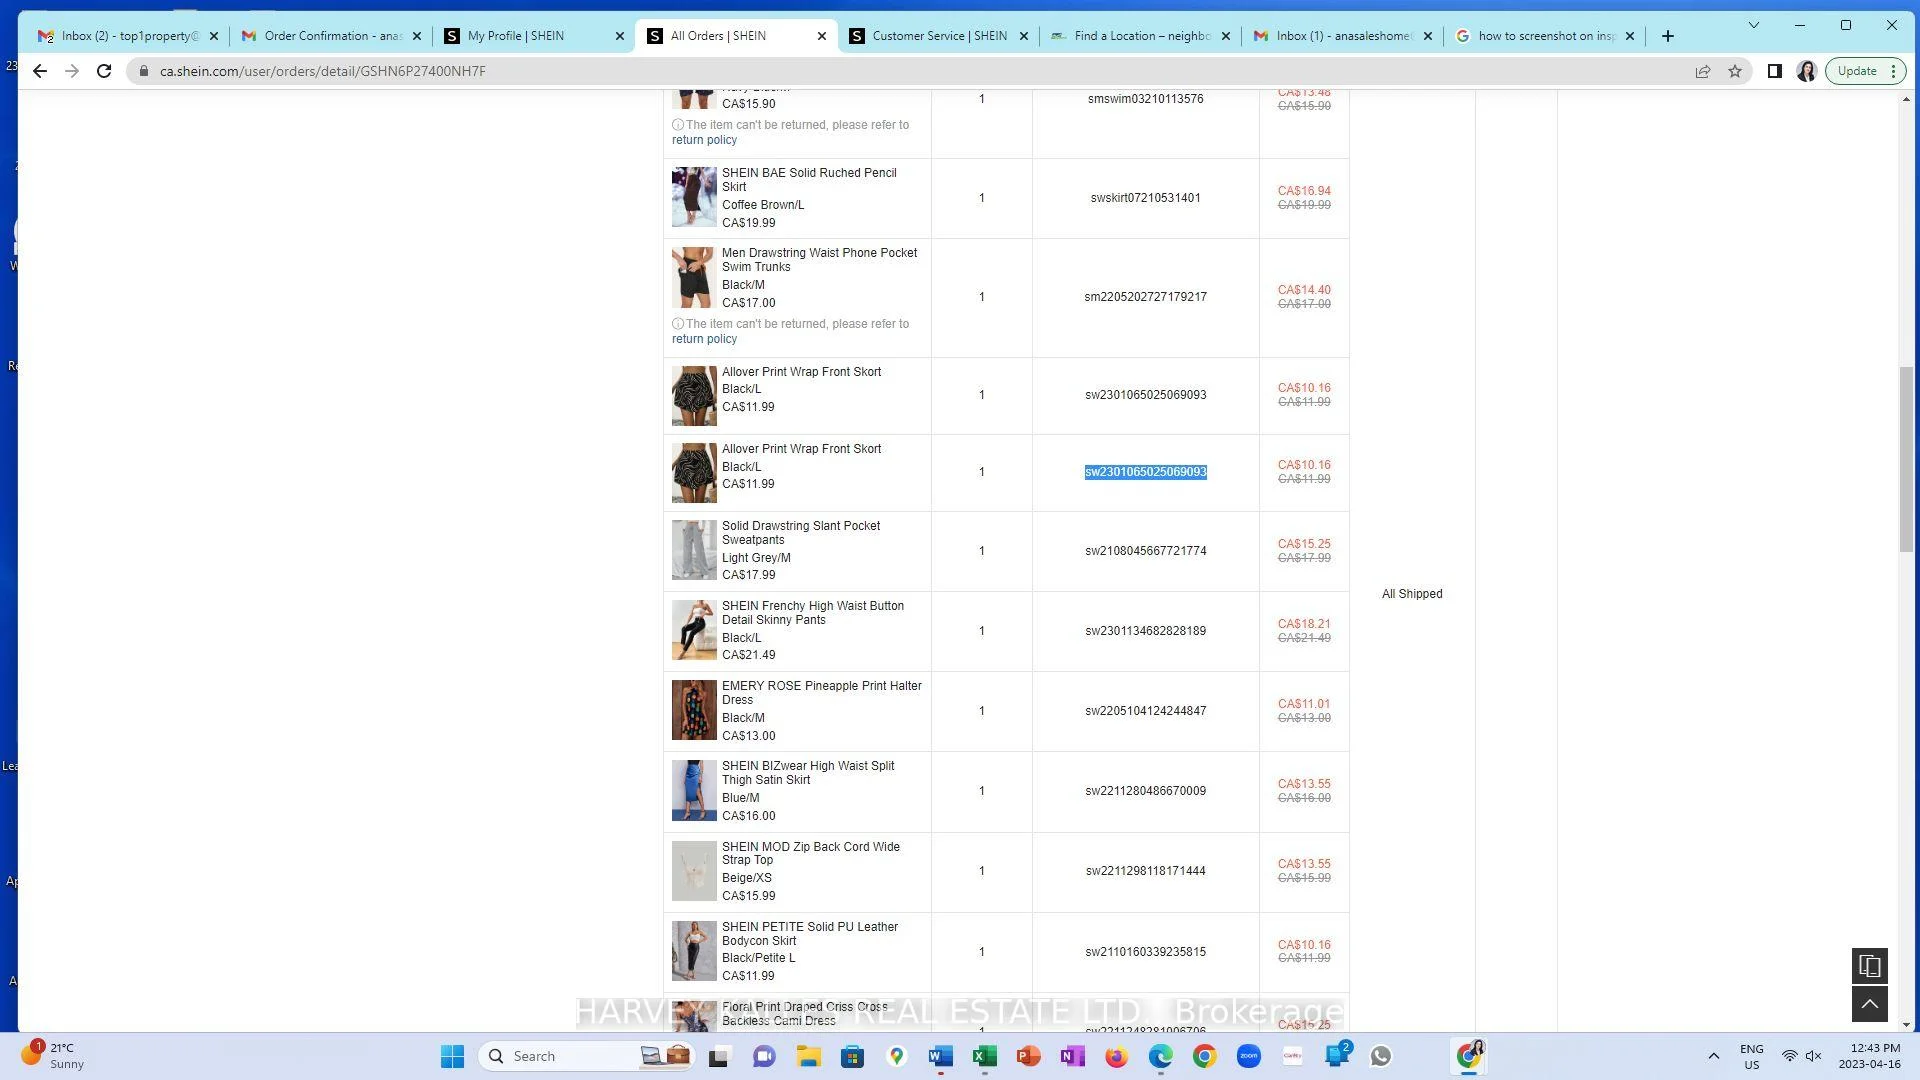Open the Chrome profile avatar

(1806, 71)
